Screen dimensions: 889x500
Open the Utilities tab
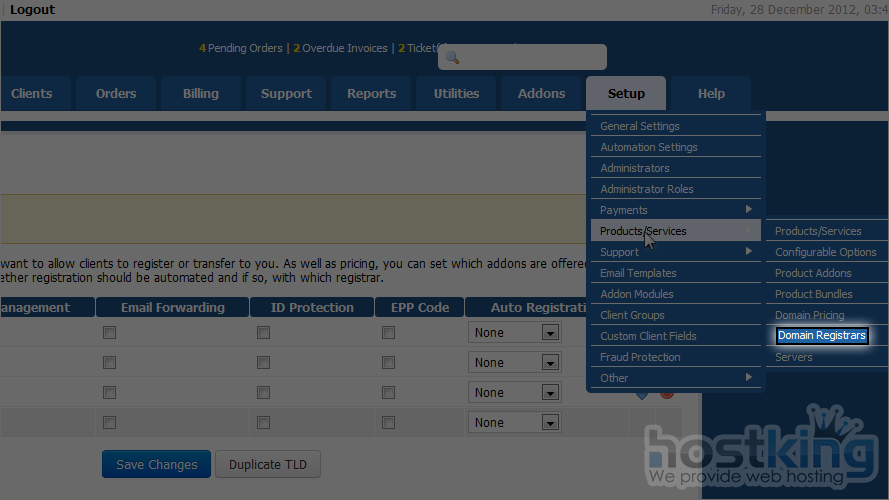tap(456, 94)
